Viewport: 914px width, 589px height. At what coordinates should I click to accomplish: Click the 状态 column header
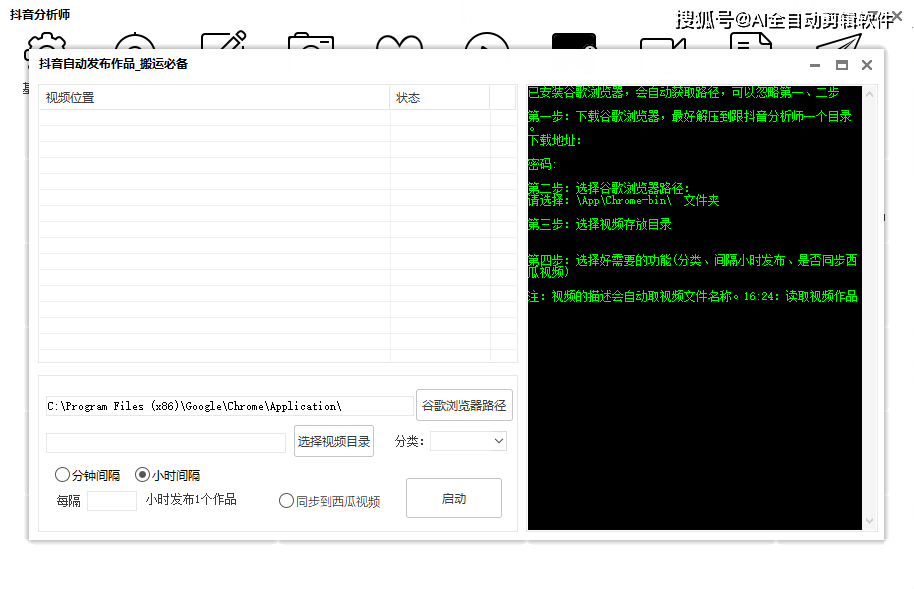tap(440, 97)
